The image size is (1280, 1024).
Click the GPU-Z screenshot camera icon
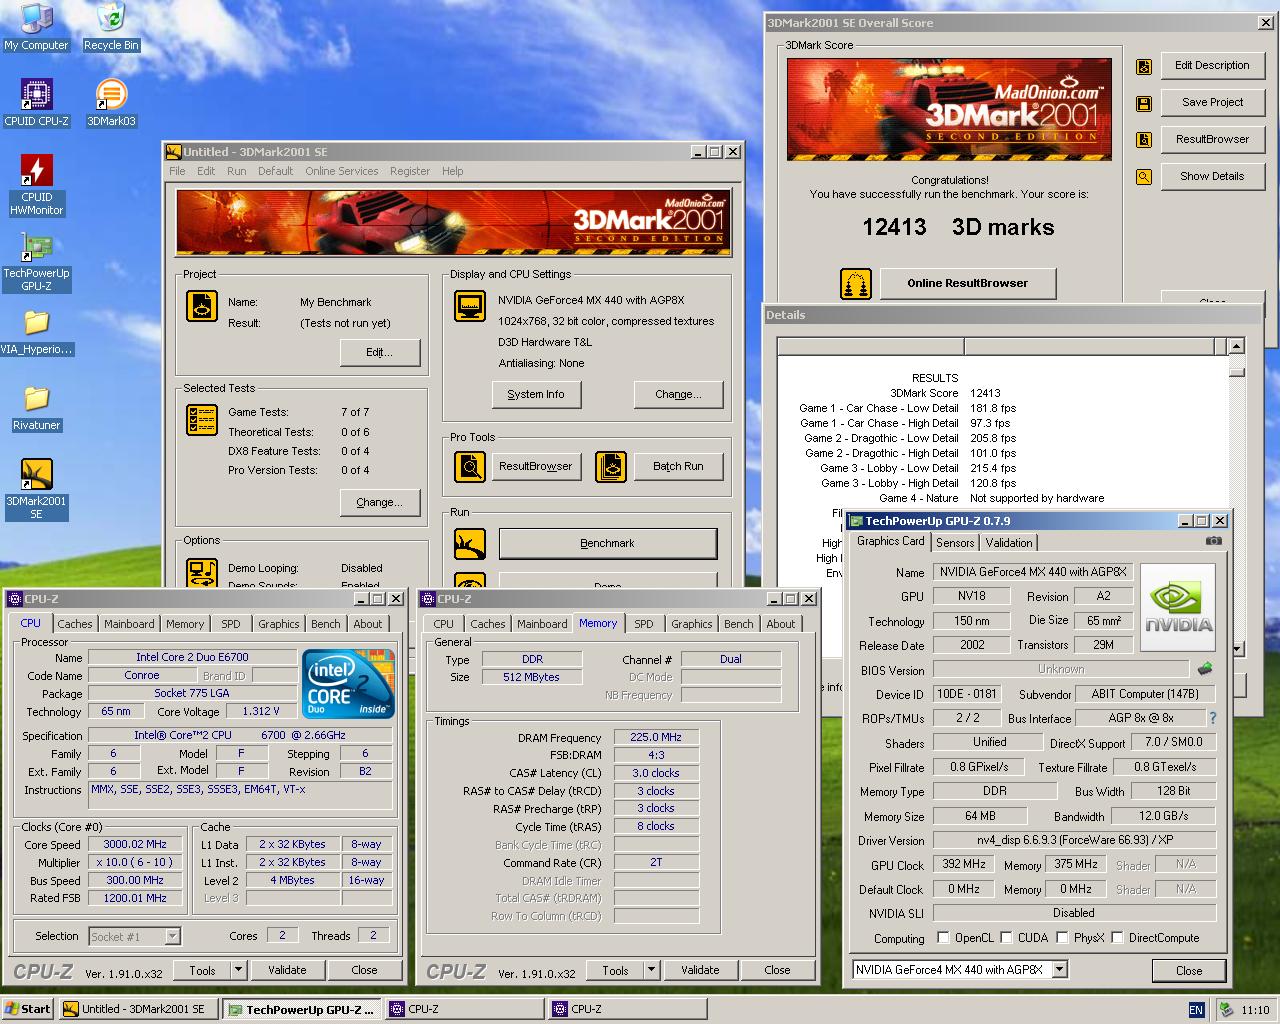(1214, 541)
